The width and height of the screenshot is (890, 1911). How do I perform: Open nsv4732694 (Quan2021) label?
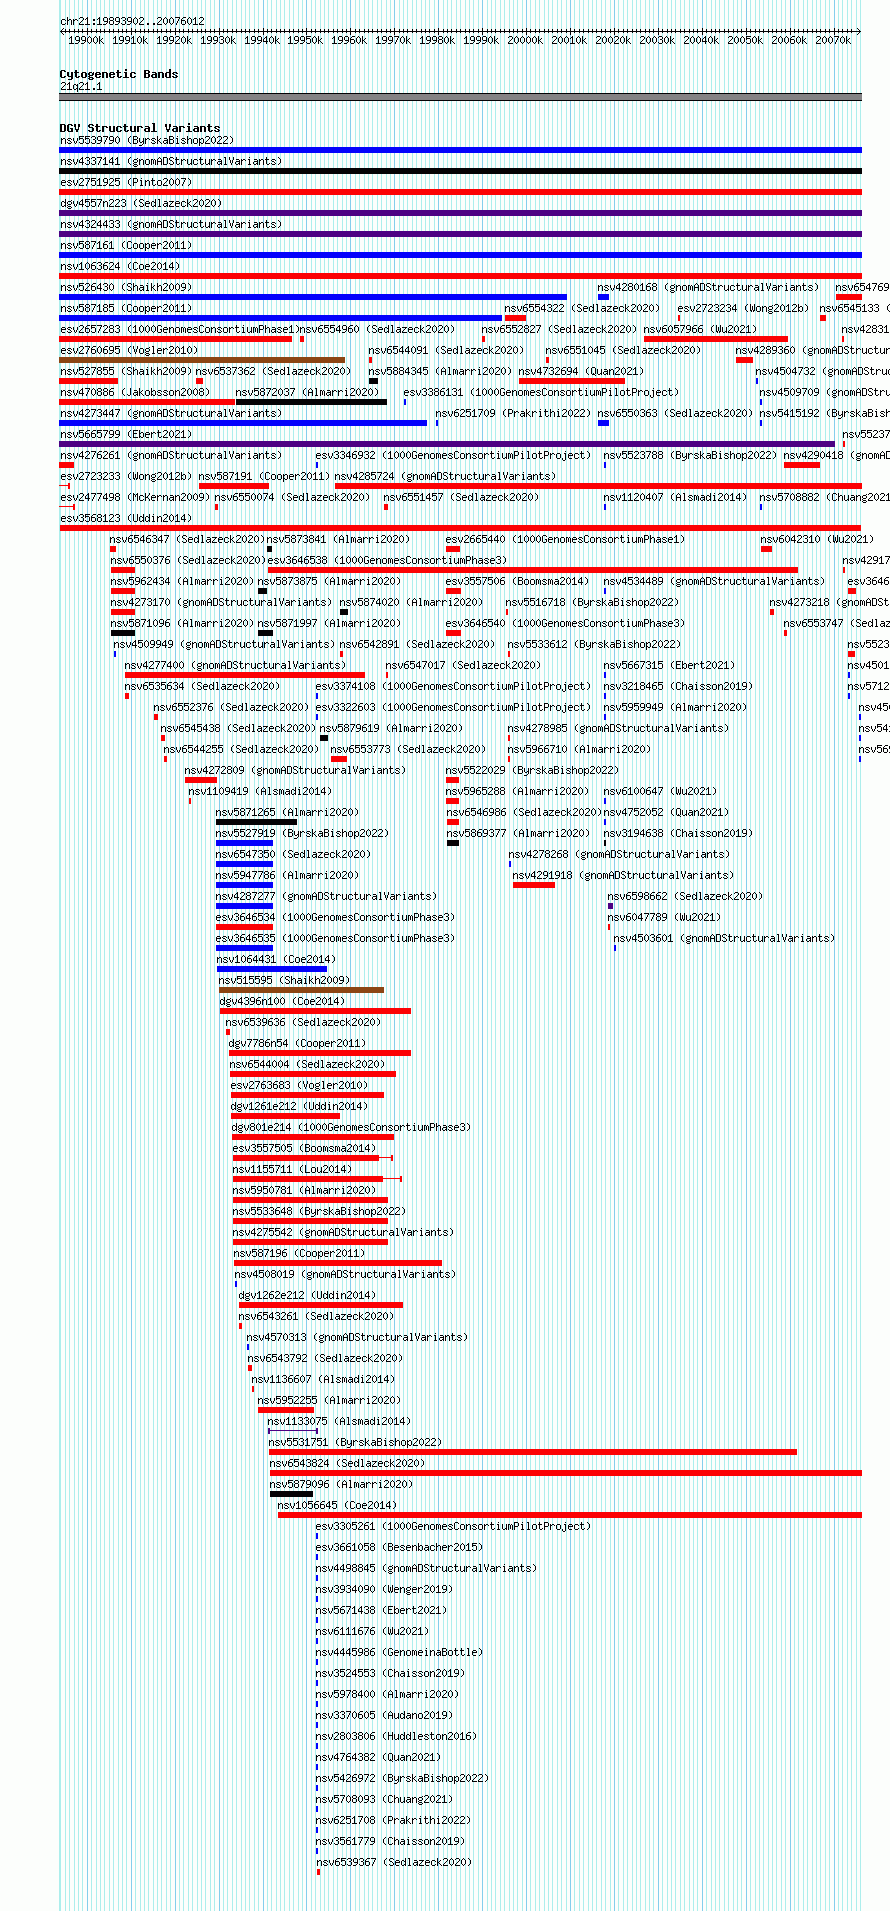point(581,371)
